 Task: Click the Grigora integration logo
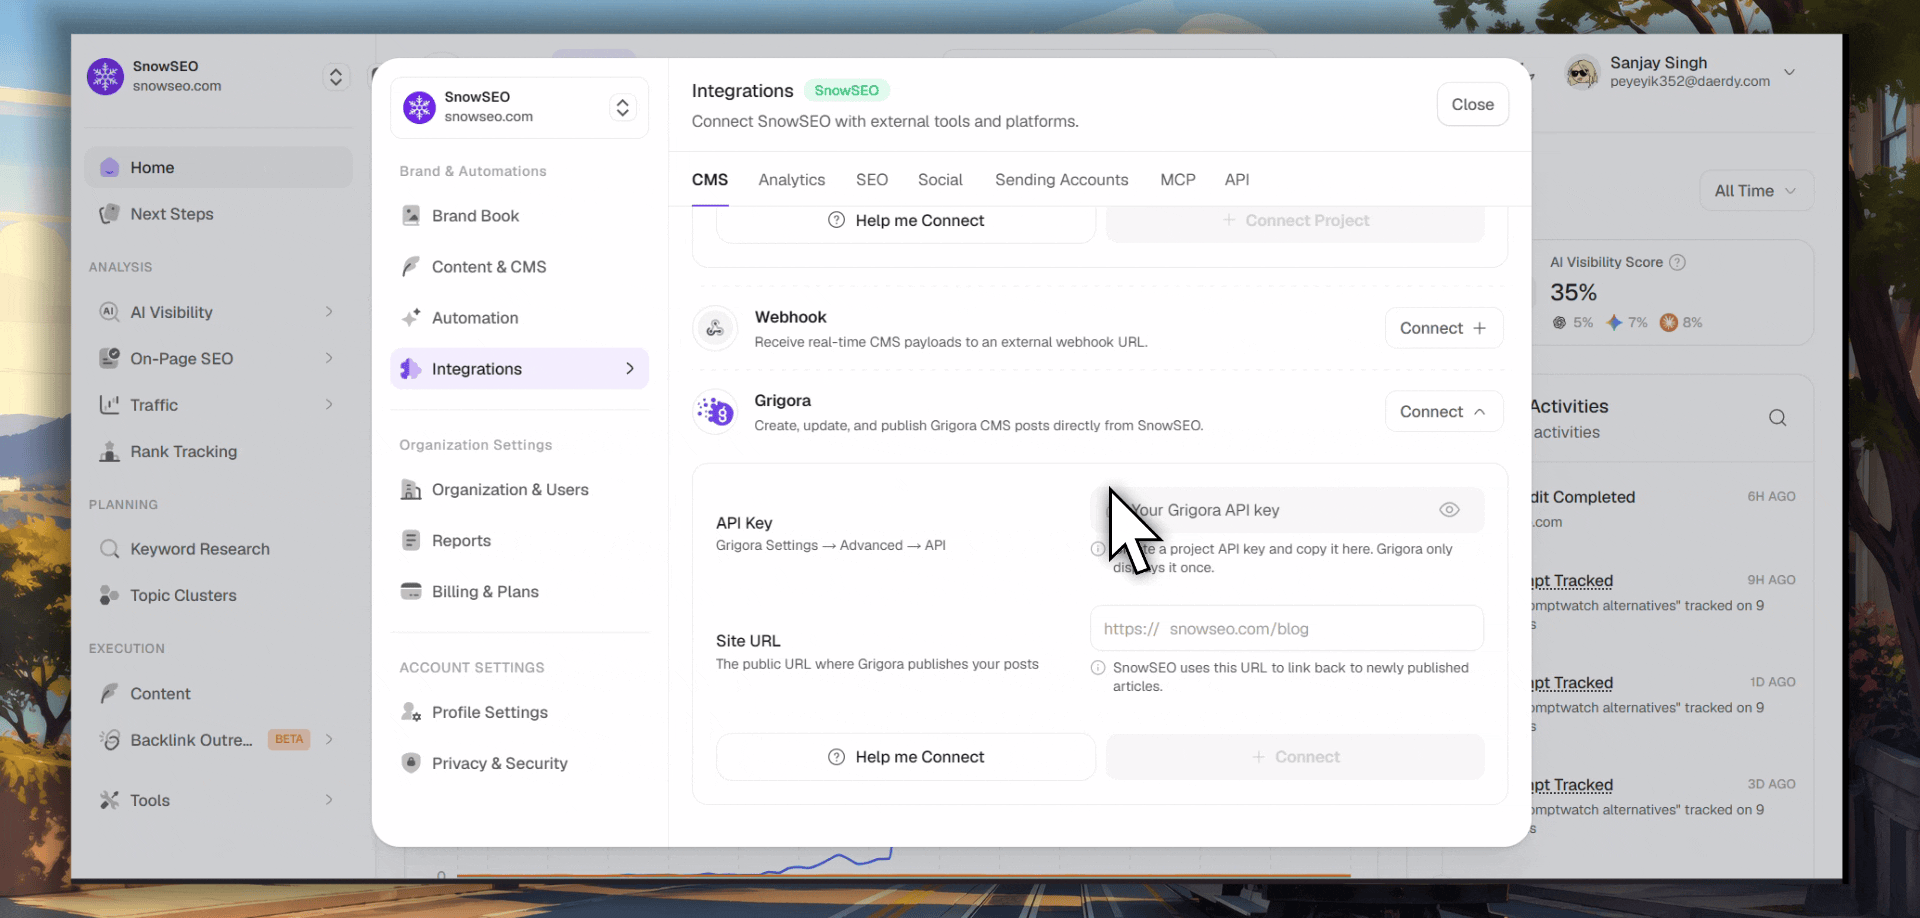[x=715, y=412]
